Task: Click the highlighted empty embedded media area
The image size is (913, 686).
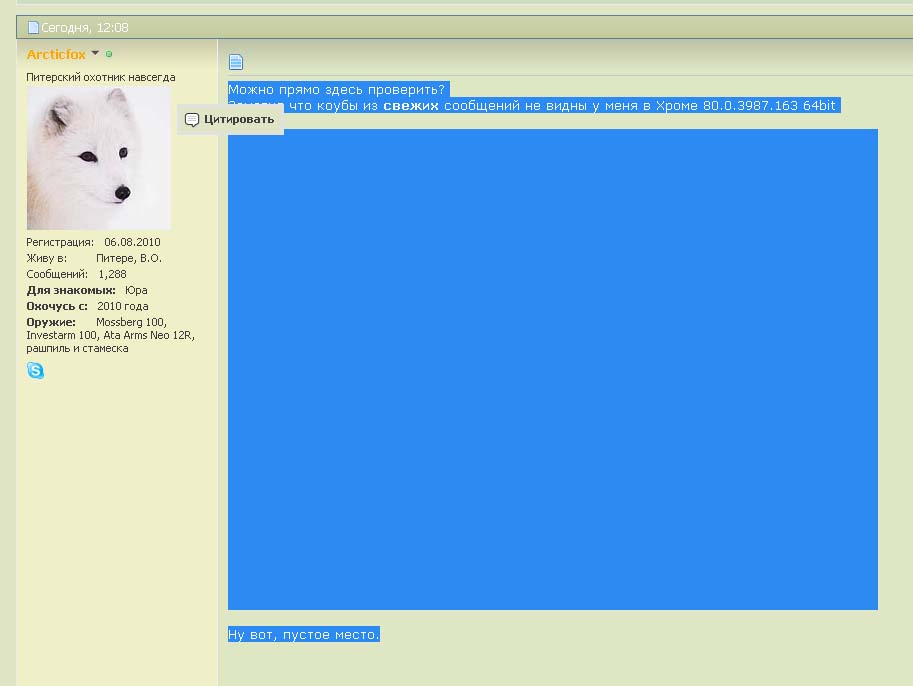Action: tap(552, 369)
